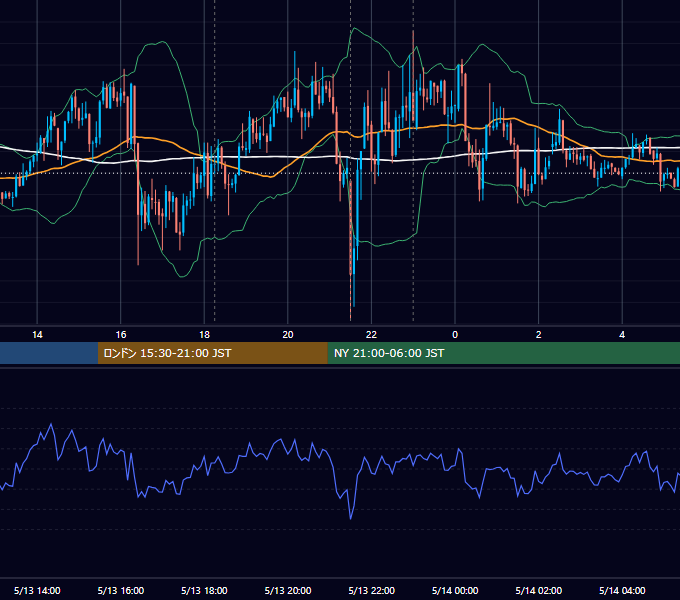Click the 5/14 04:00 indicator time label
The width and height of the screenshot is (680, 600).
click(622, 590)
